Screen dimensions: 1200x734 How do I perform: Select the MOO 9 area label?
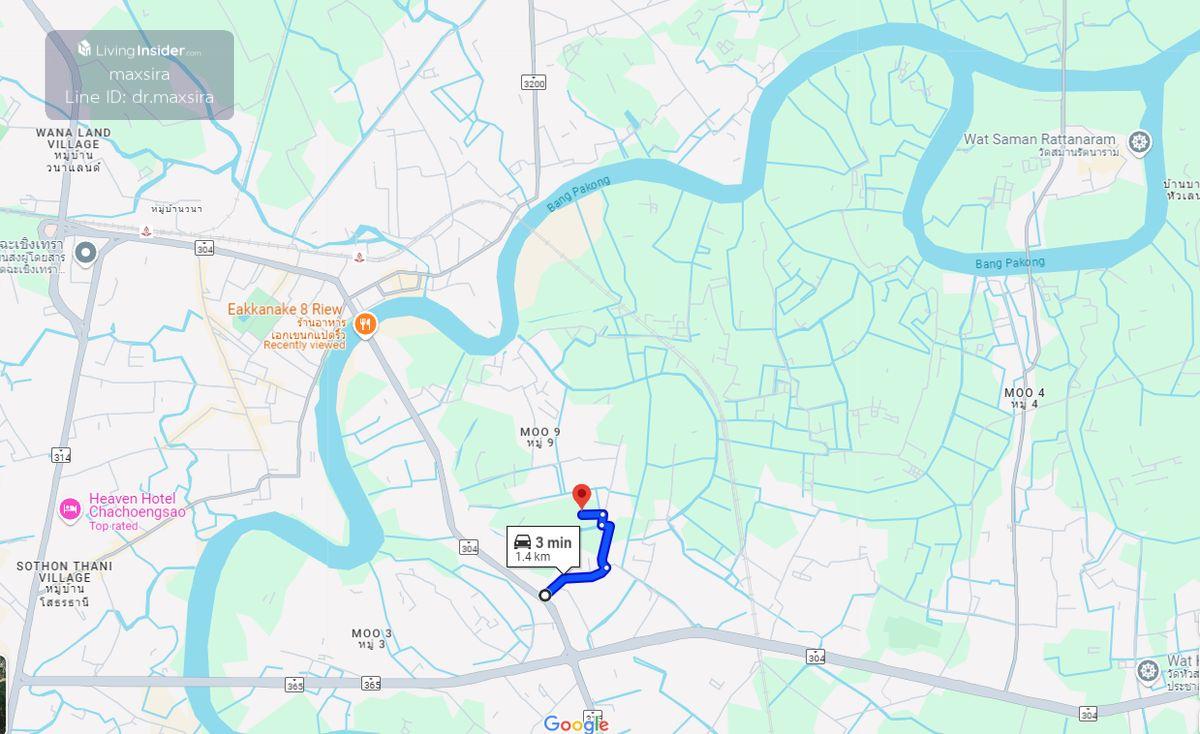(540, 437)
